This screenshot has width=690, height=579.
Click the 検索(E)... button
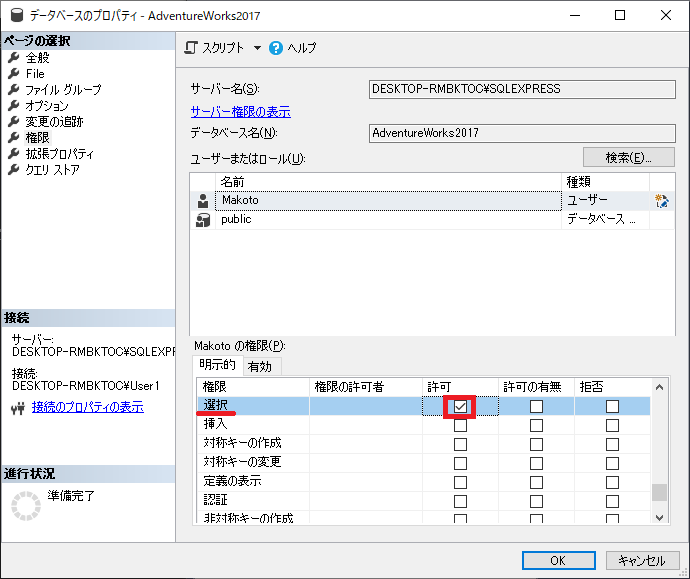pyautogui.click(x=628, y=157)
